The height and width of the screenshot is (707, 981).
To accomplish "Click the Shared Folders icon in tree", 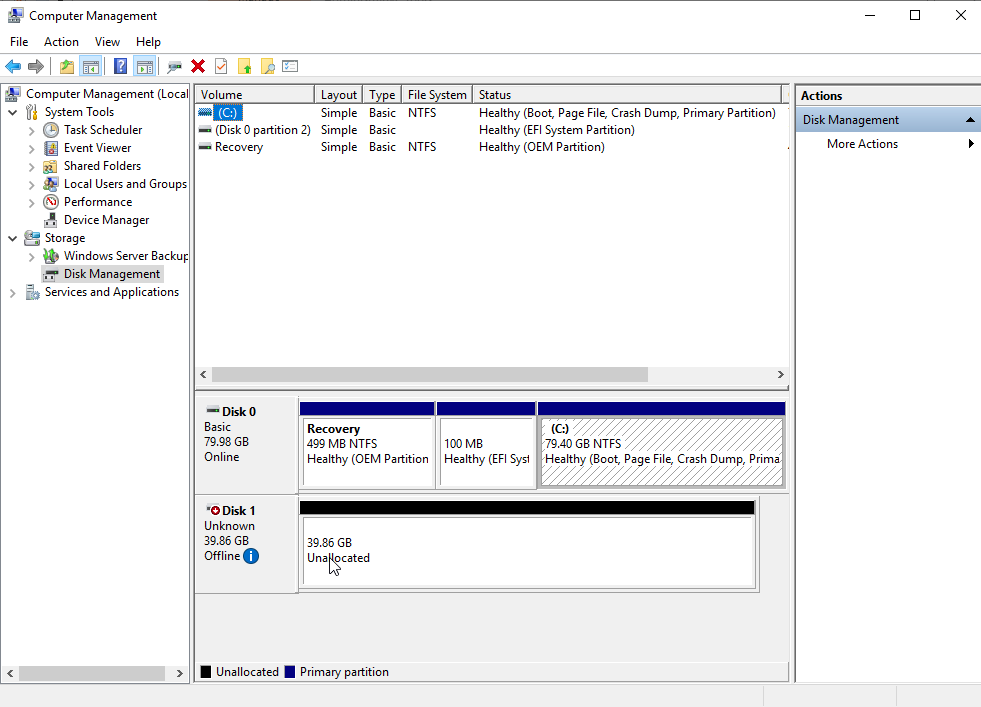I will pyautogui.click(x=51, y=166).
